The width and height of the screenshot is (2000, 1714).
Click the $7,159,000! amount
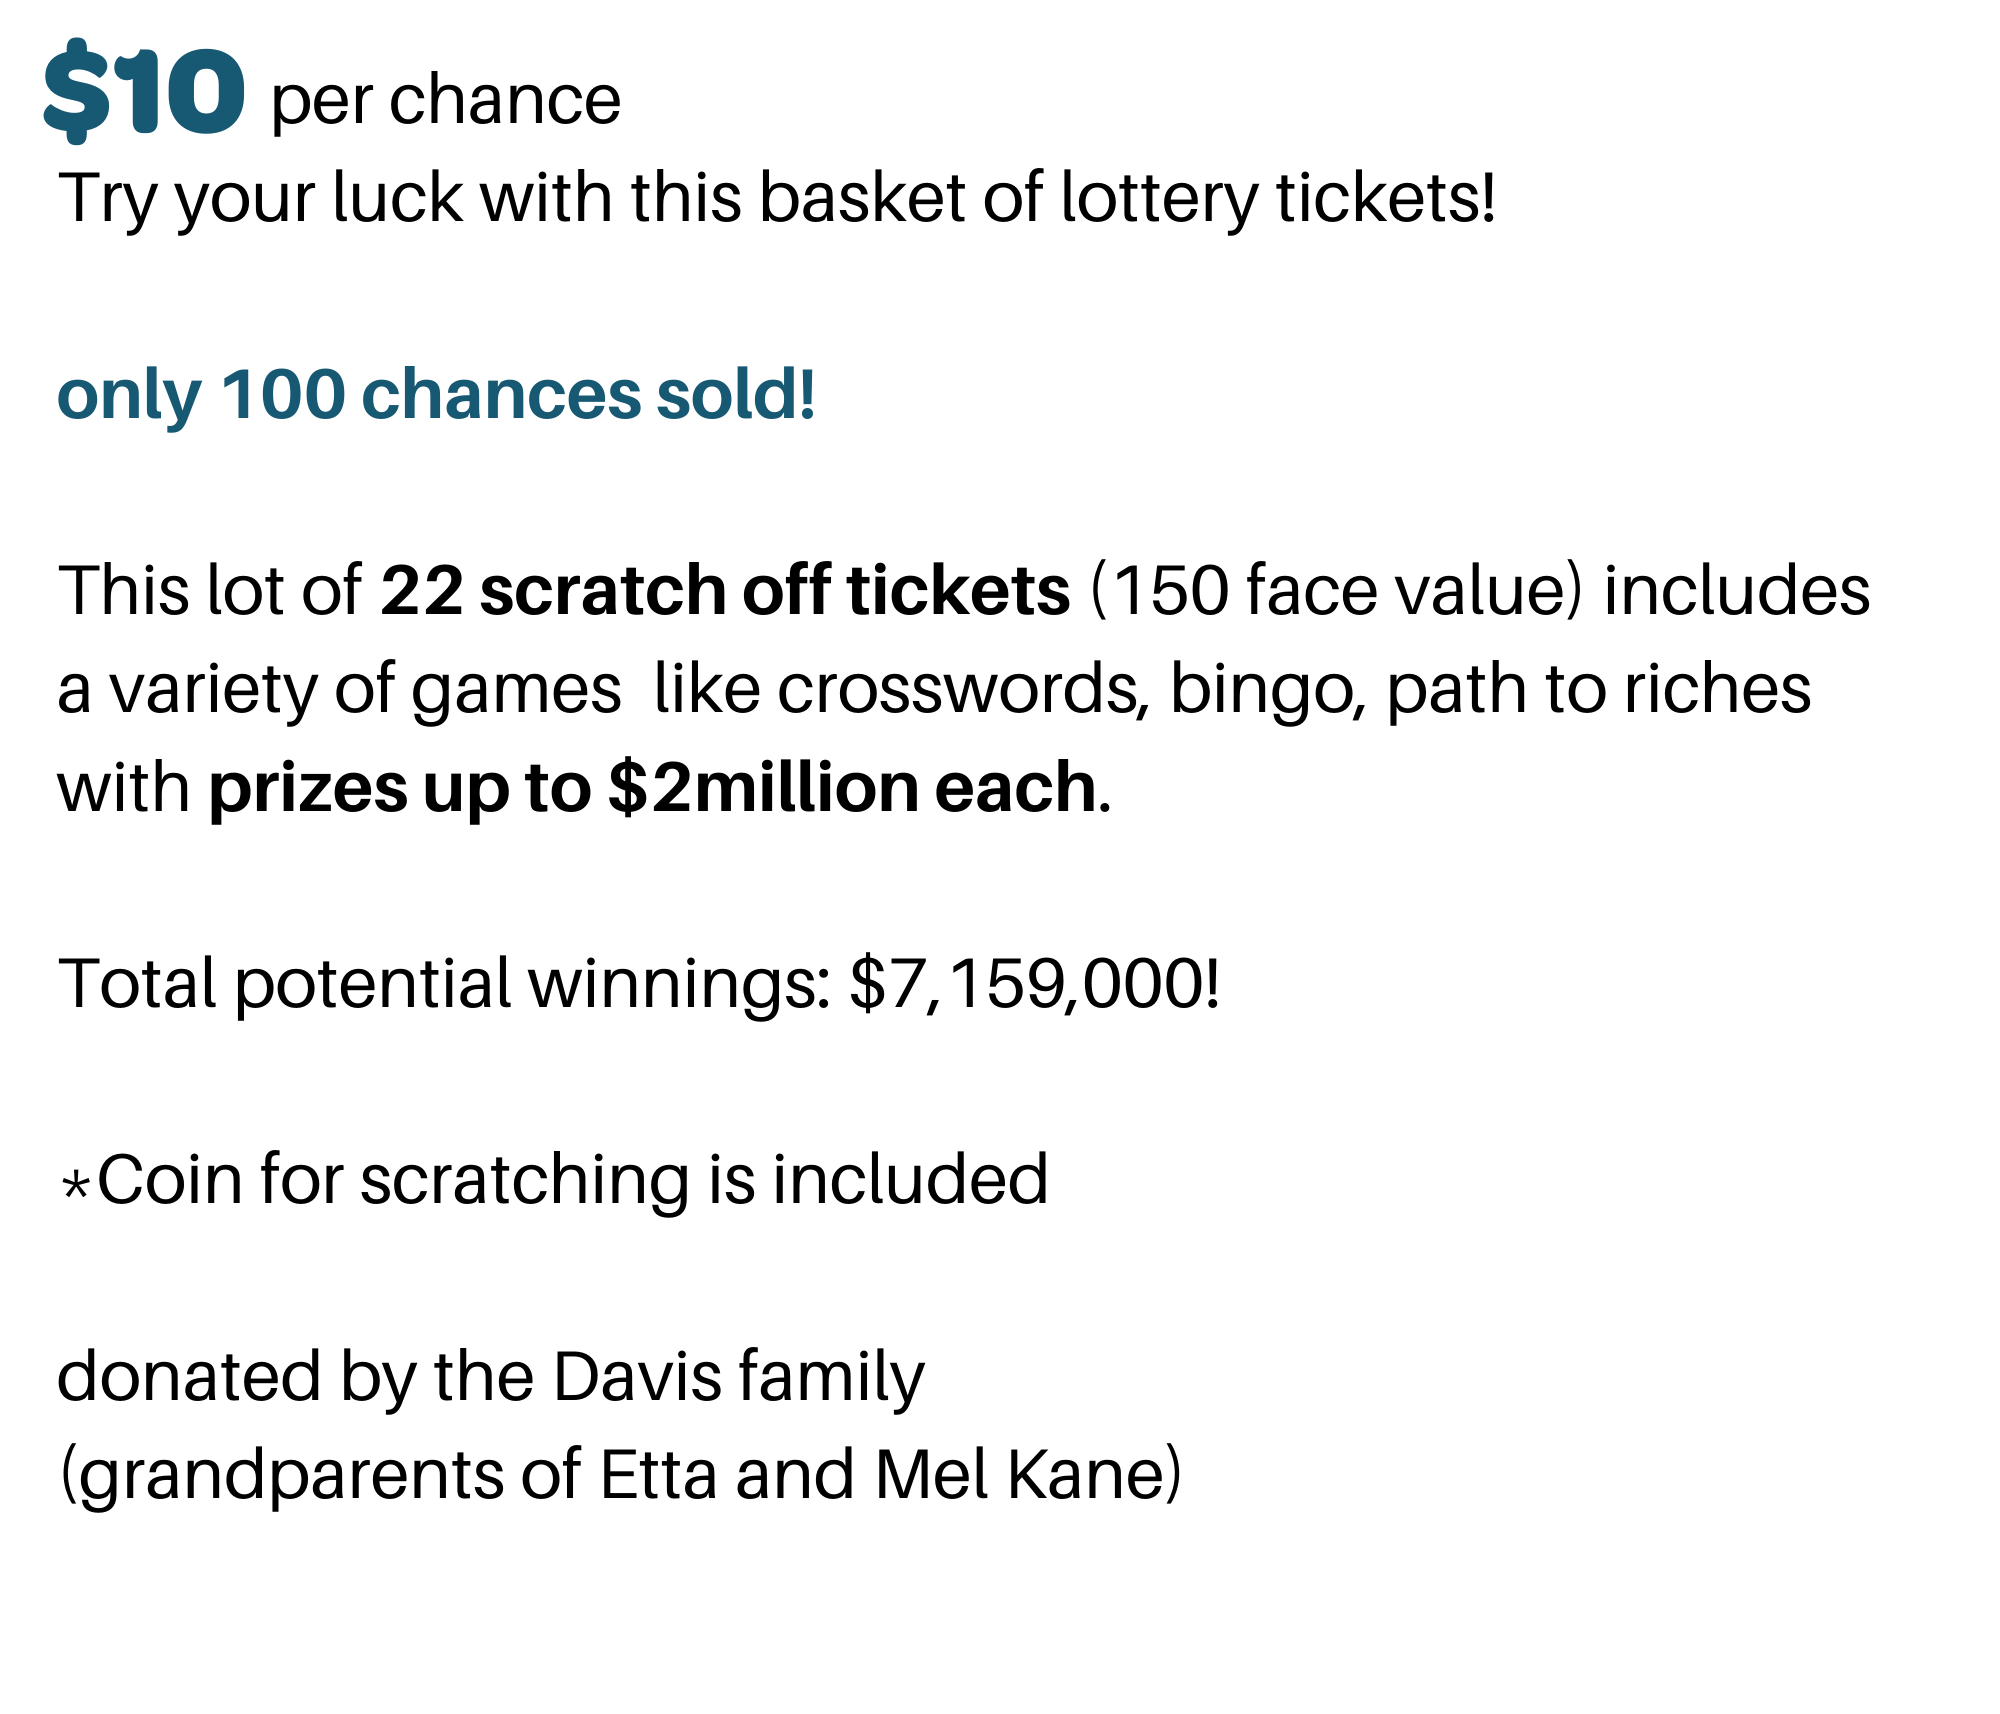(1034, 984)
